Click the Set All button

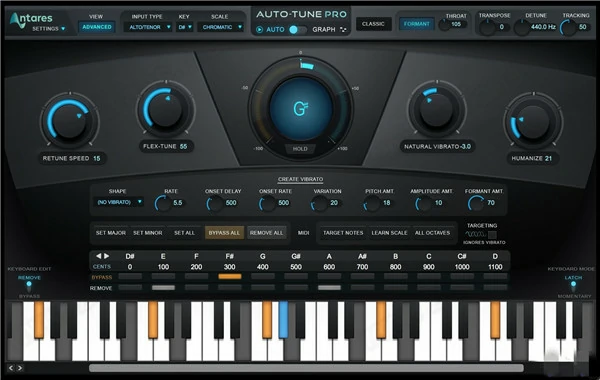pyautogui.click(x=184, y=233)
